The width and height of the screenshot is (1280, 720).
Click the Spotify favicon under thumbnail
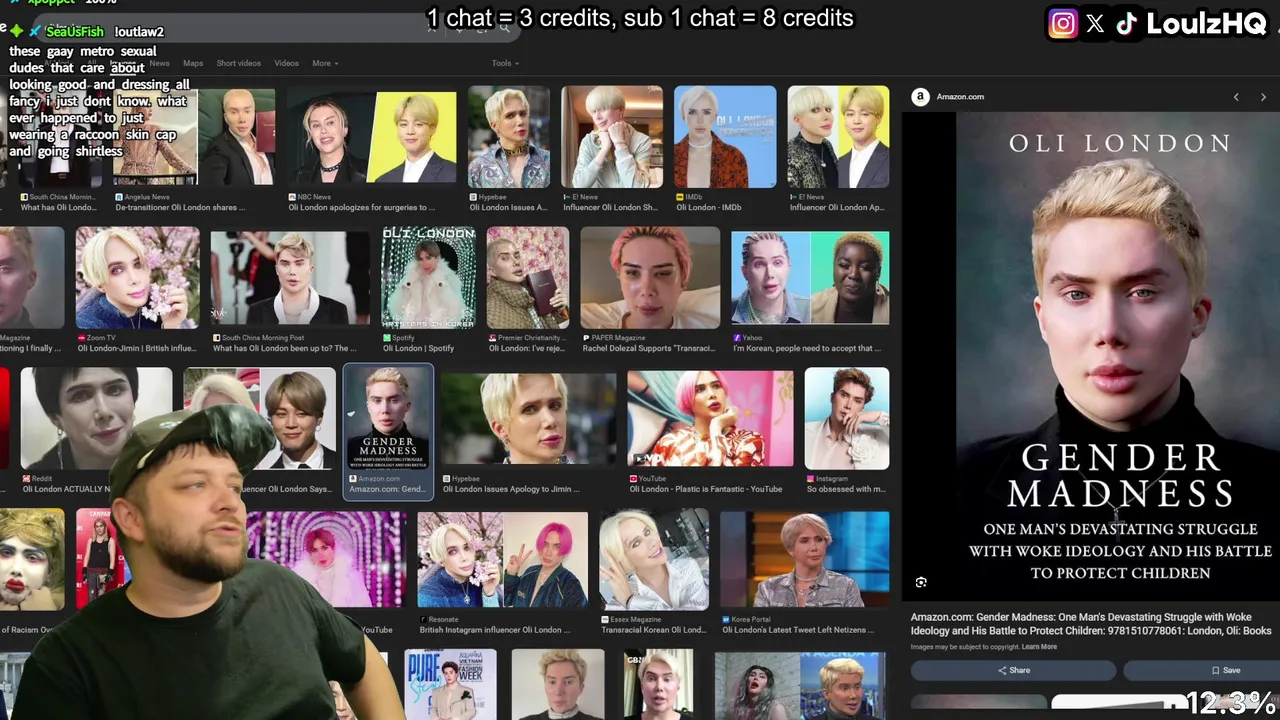coord(385,338)
